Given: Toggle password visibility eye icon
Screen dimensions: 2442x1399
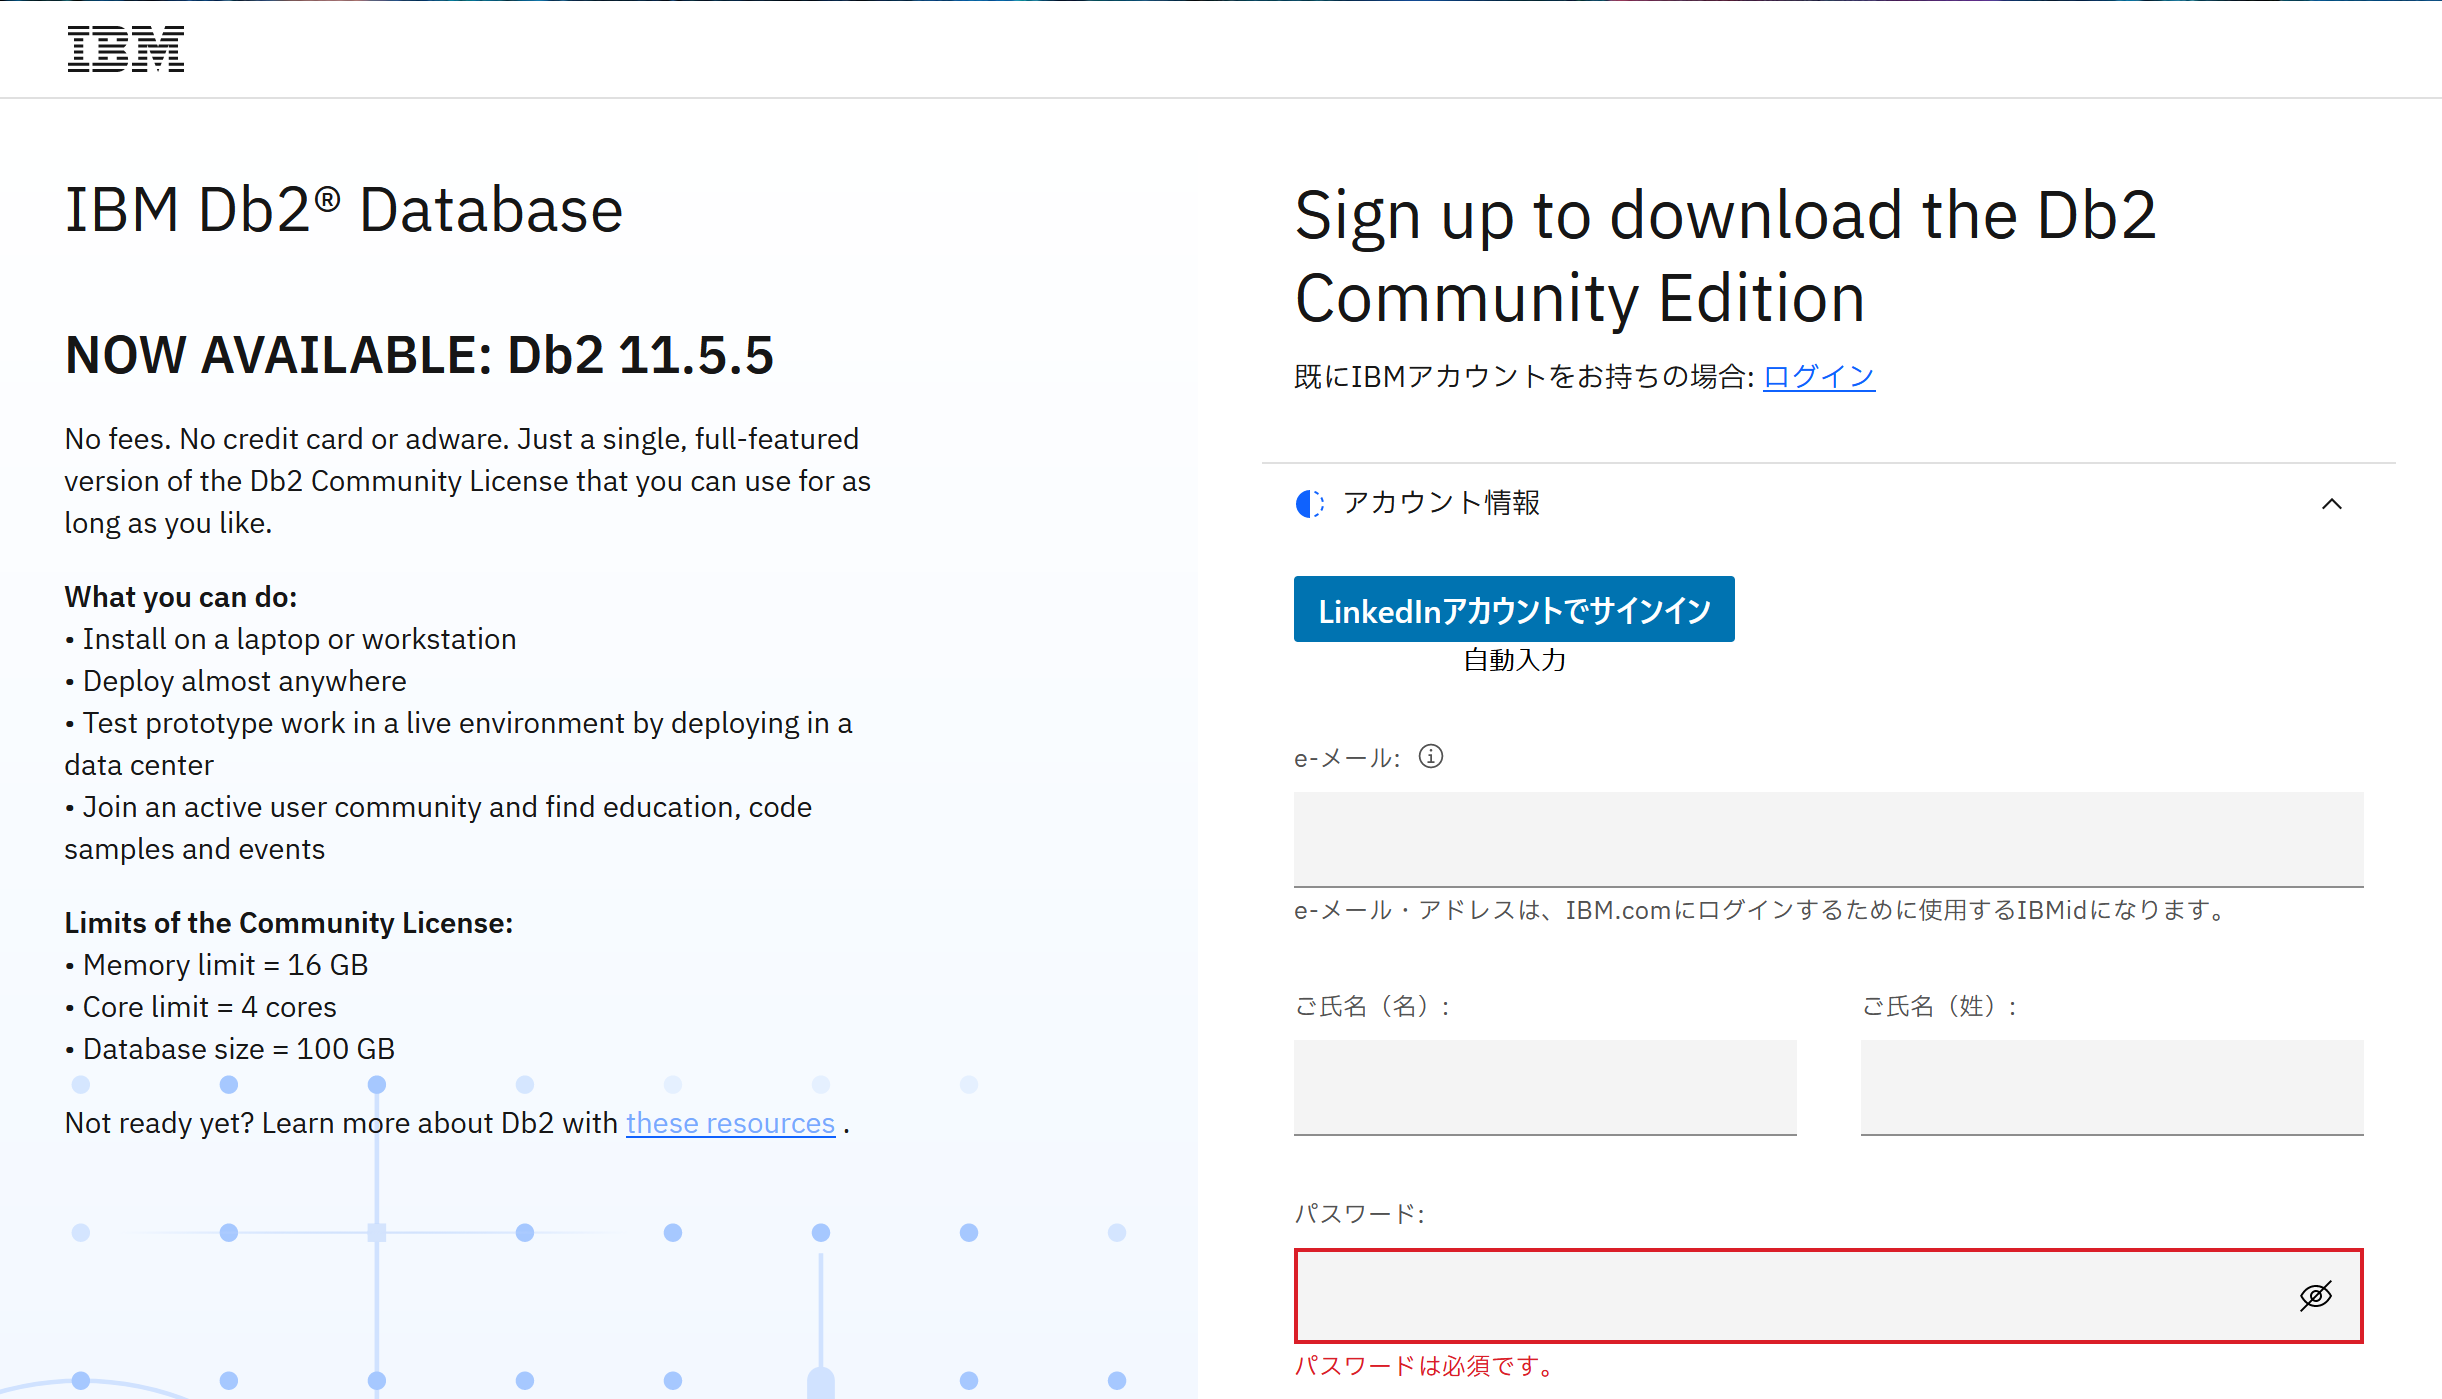Looking at the screenshot, I should [2316, 1296].
